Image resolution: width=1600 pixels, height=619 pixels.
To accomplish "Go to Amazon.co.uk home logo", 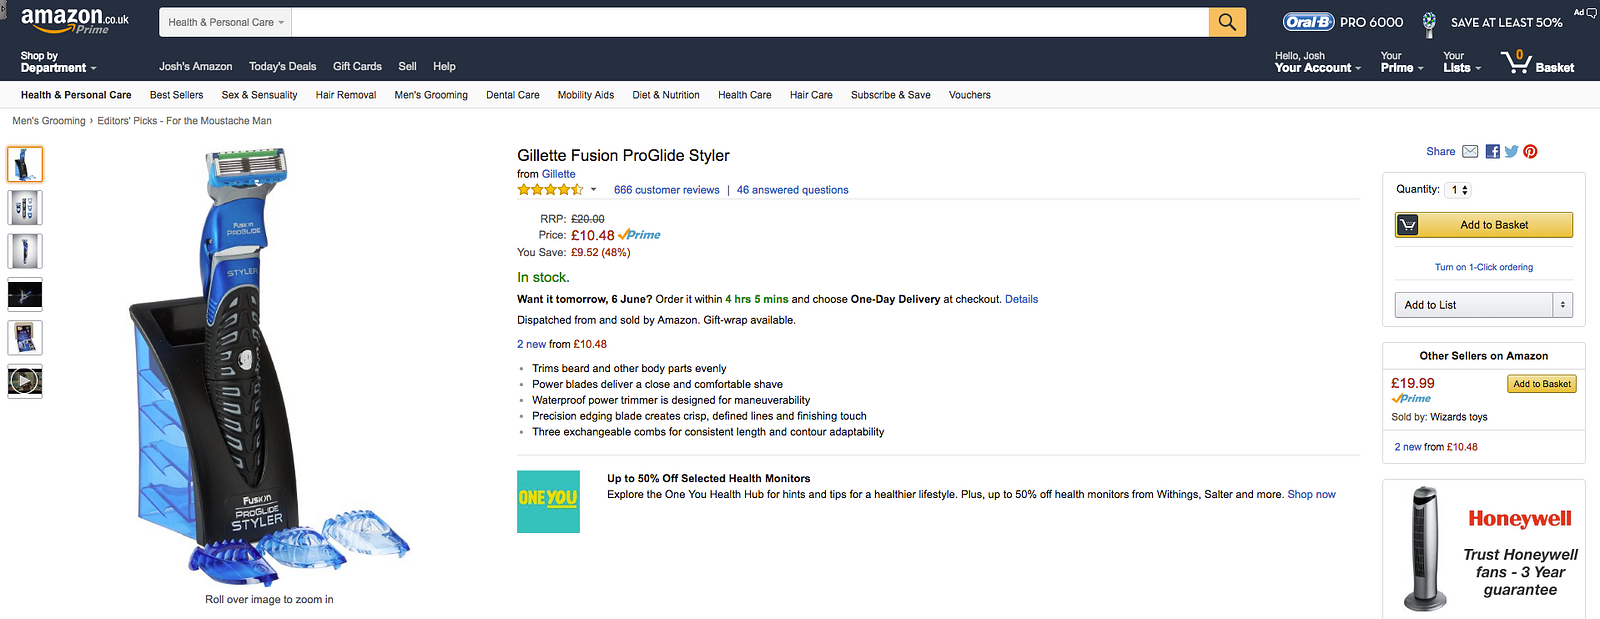I will pos(75,21).
